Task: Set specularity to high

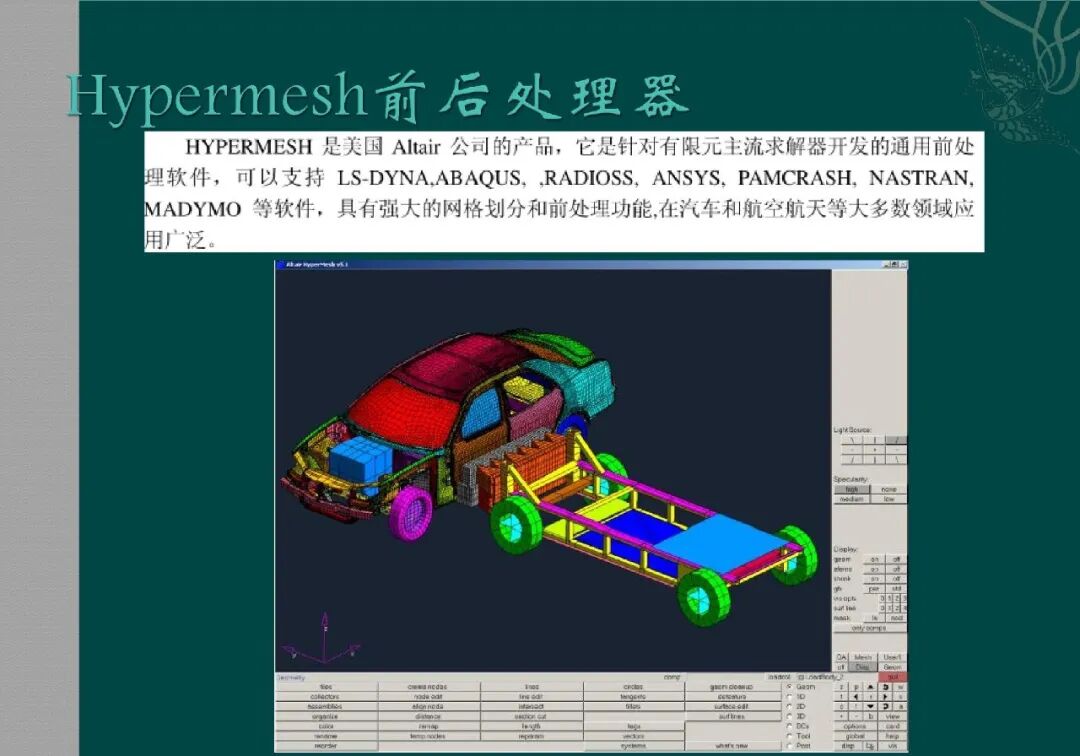Action: tap(852, 489)
